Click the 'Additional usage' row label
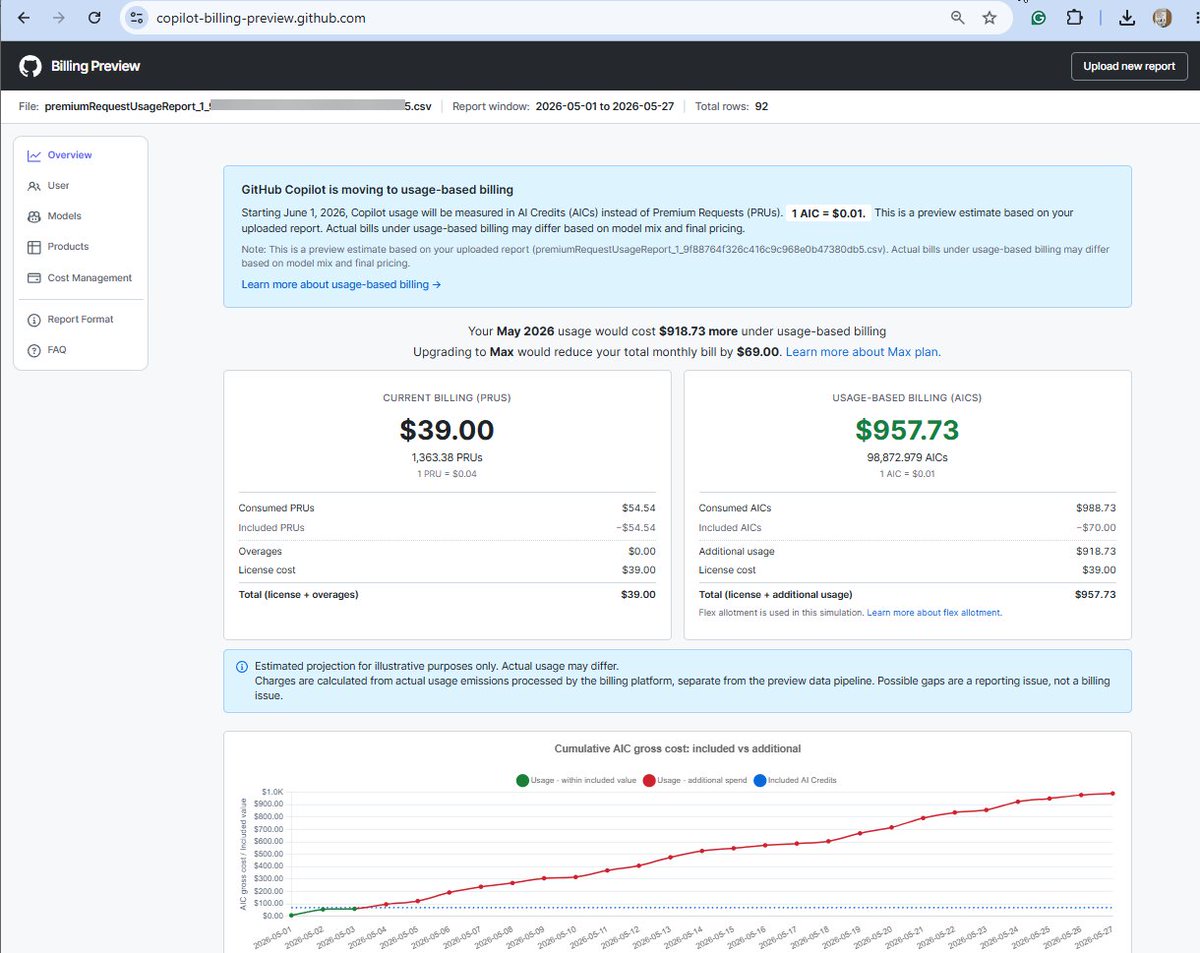The image size is (1200, 953). (x=736, y=551)
